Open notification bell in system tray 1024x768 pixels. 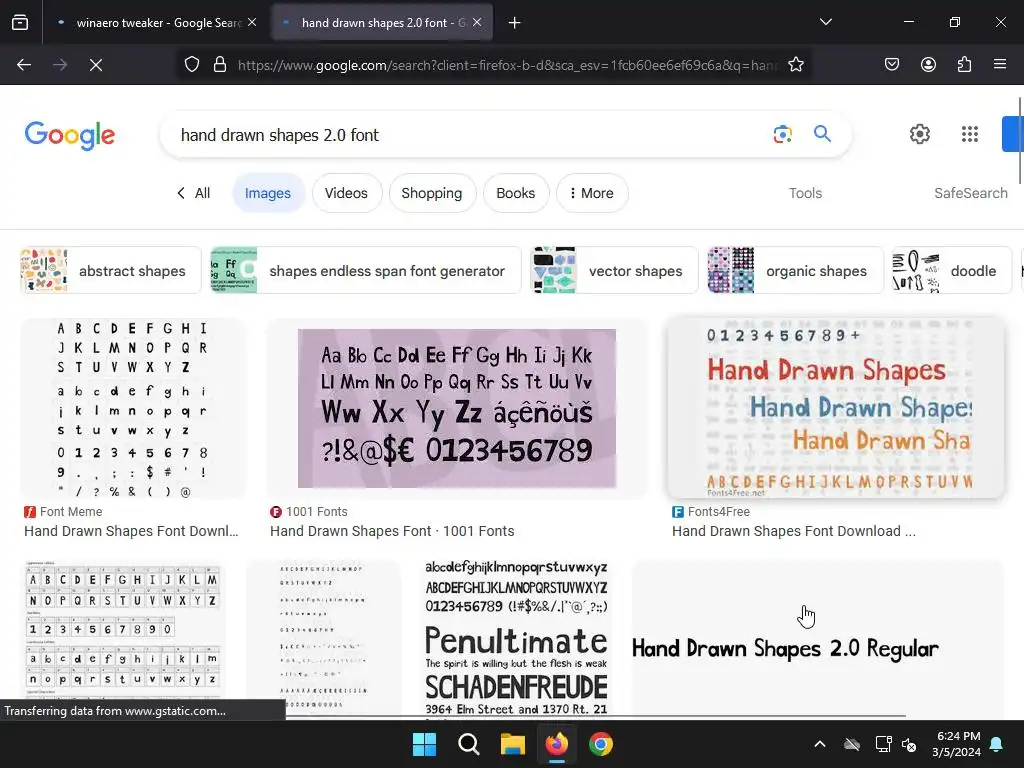(997, 744)
